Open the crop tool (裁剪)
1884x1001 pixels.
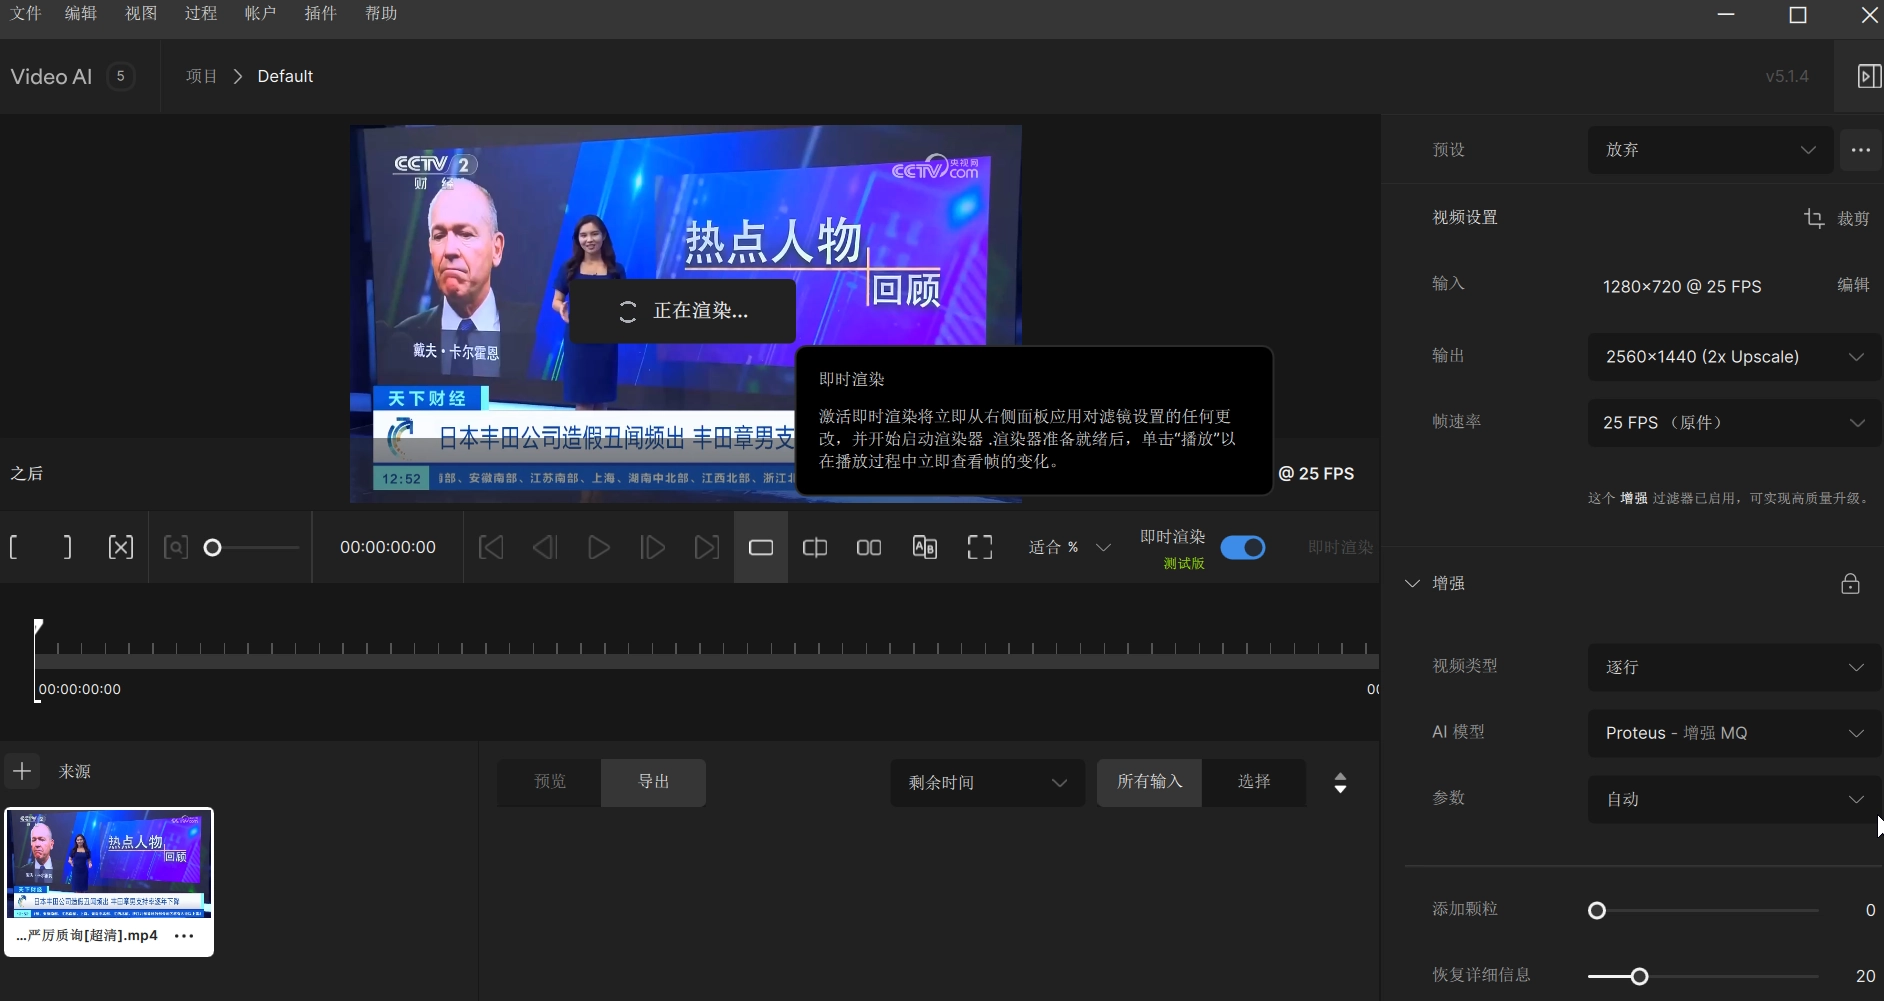(x=1837, y=218)
